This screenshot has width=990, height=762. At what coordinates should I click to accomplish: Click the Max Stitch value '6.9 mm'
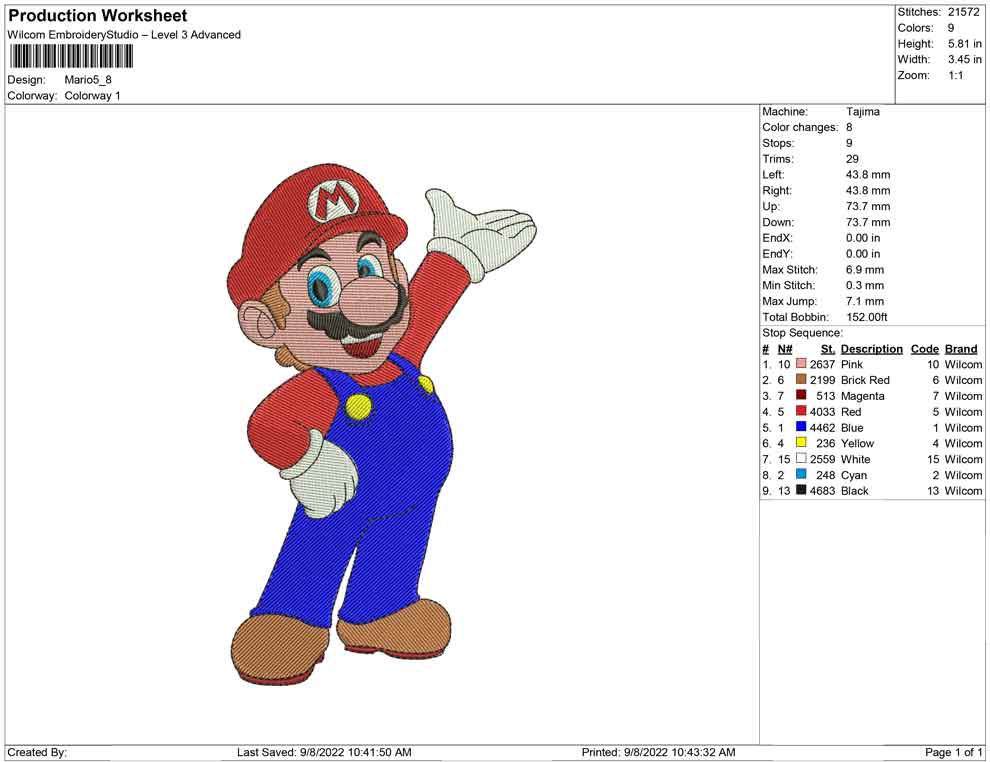tap(865, 270)
